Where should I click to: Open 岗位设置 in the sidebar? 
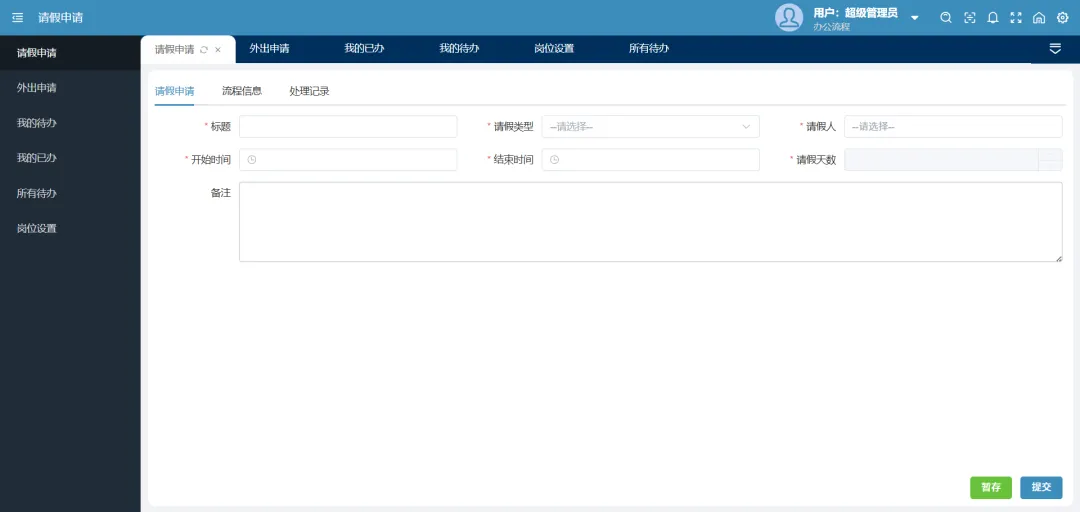pyautogui.click(x=70, y=229)
